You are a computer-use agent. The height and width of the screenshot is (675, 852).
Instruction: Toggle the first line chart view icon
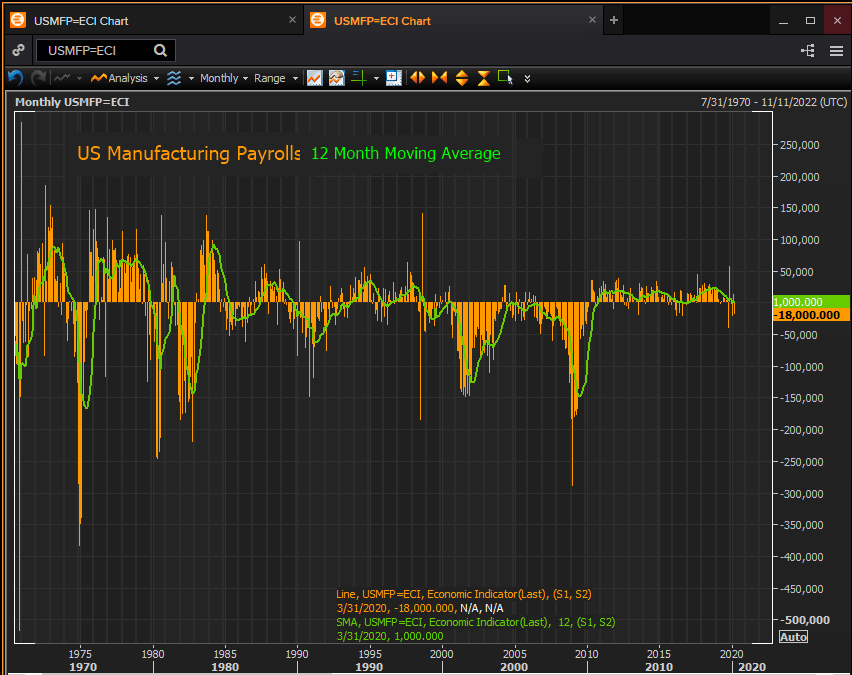click(x=314, y=78)
